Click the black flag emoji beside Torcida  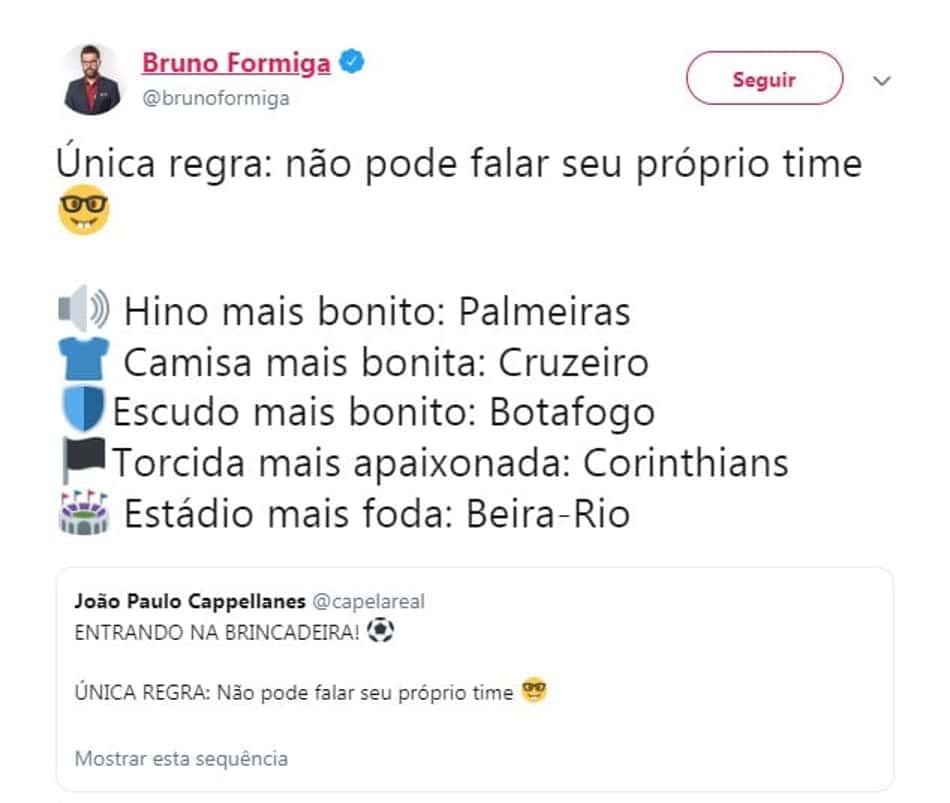(x=84, y=459)
